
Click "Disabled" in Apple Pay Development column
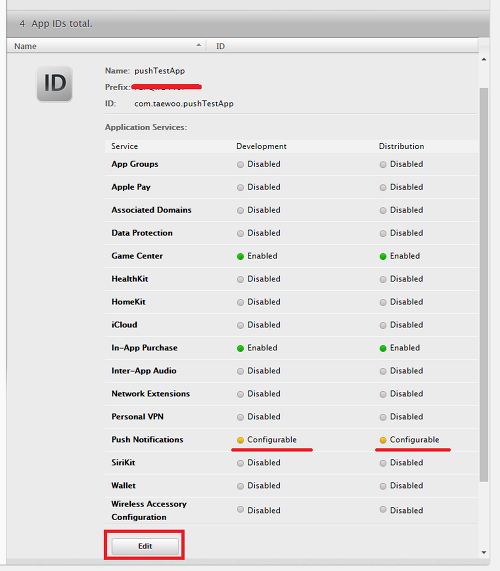tap(264, 187)
